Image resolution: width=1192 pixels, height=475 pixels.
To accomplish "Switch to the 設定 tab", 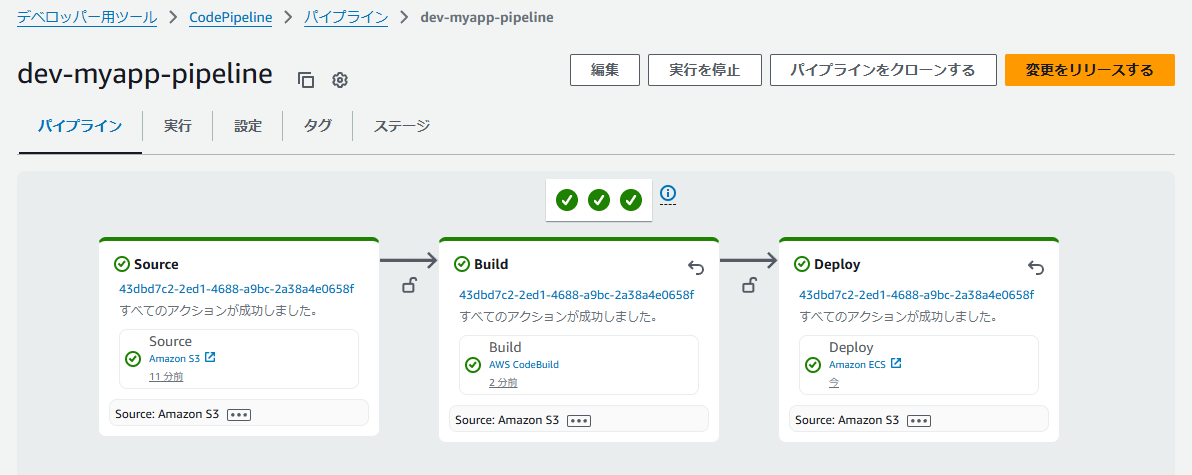I will click(248, 126).
